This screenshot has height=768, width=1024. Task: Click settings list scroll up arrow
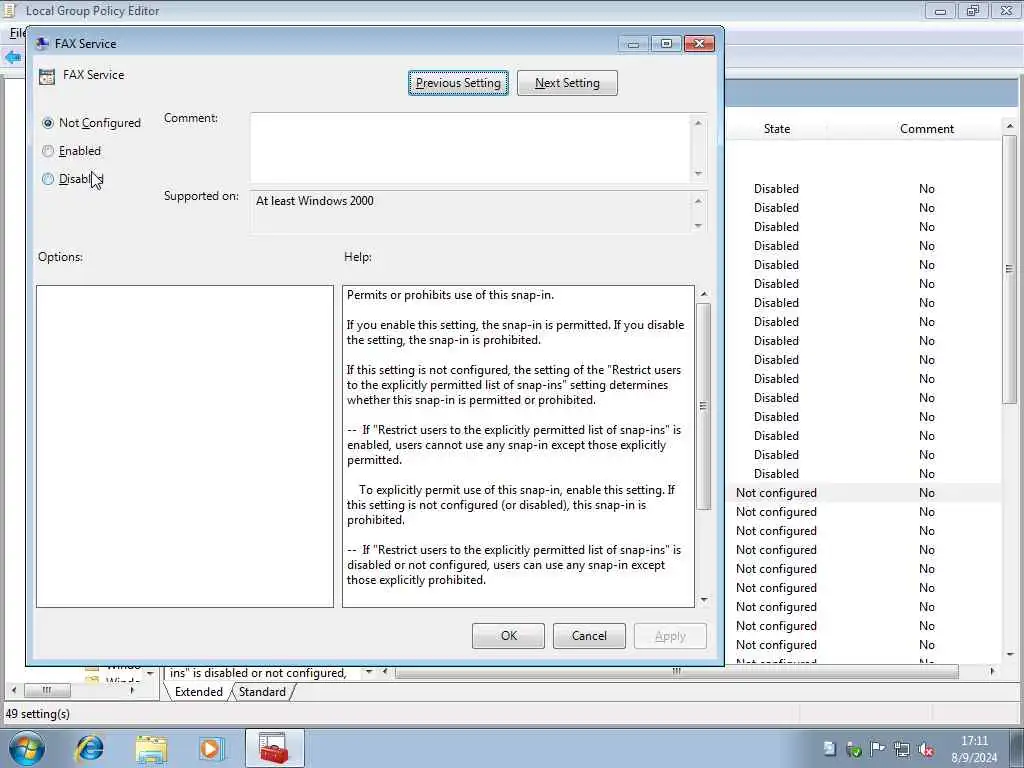point(1009,126)
